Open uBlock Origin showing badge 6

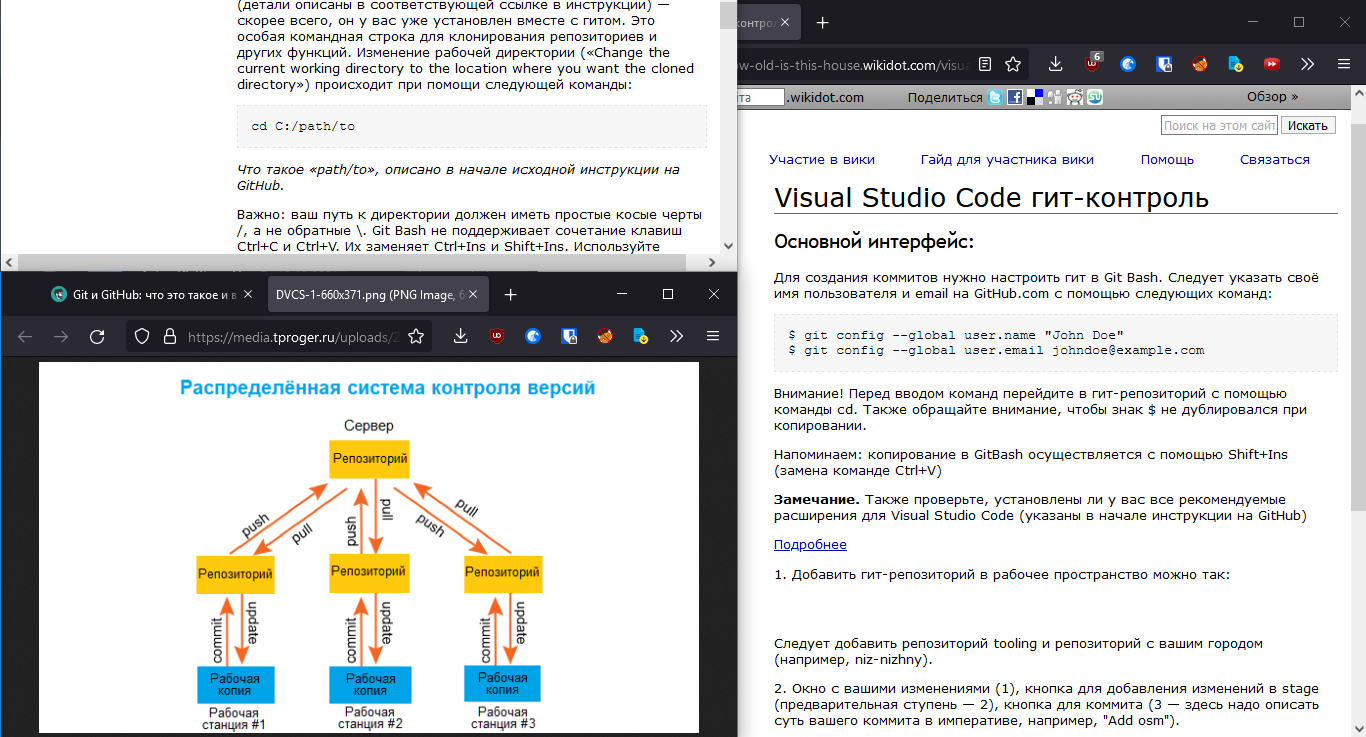(1093, 62)
